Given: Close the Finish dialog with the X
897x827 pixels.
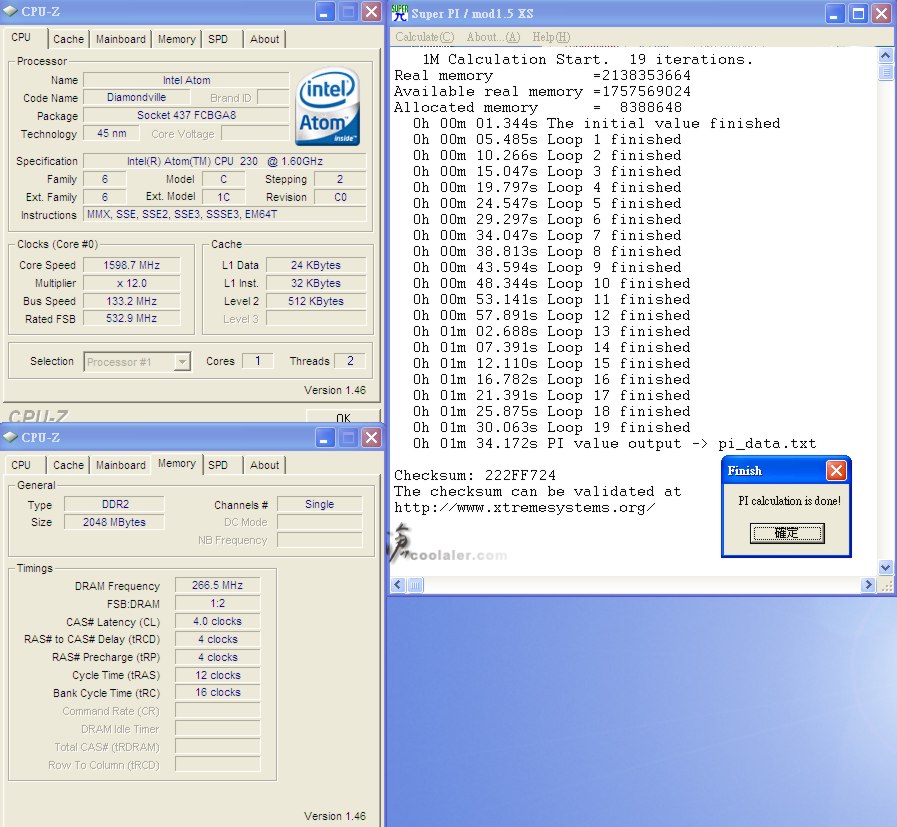Looking at the screenshot, I should pyautogui.click(x=836, y=471).
